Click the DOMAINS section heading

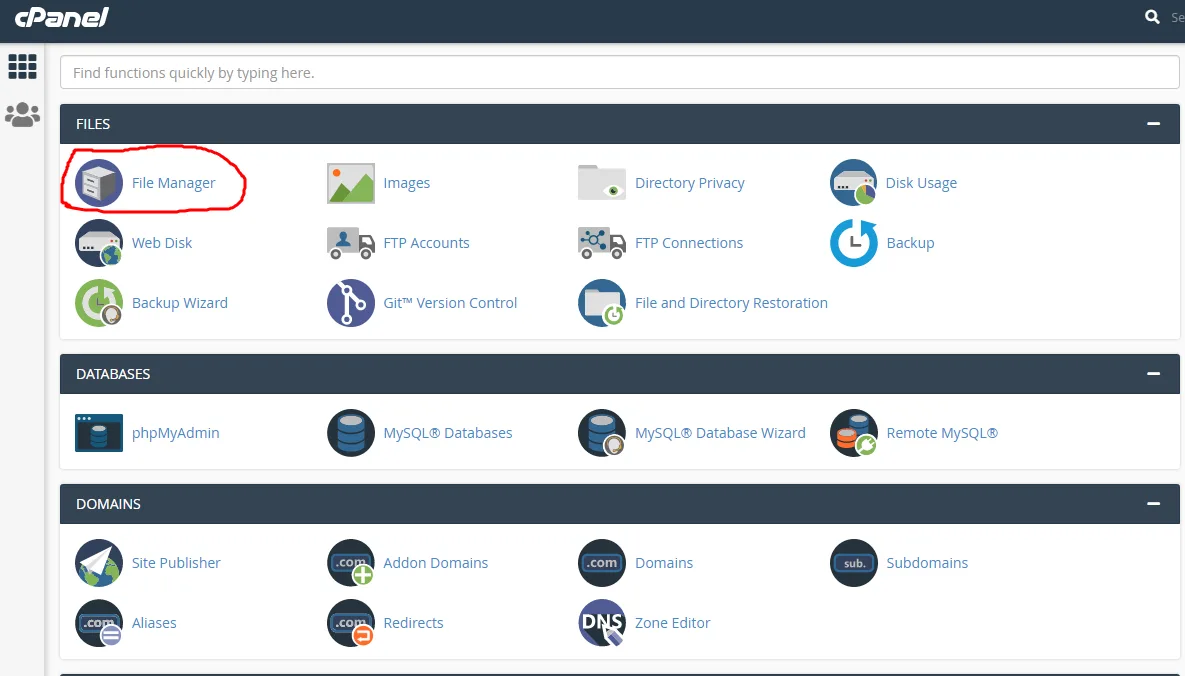[x=108, y=504]
